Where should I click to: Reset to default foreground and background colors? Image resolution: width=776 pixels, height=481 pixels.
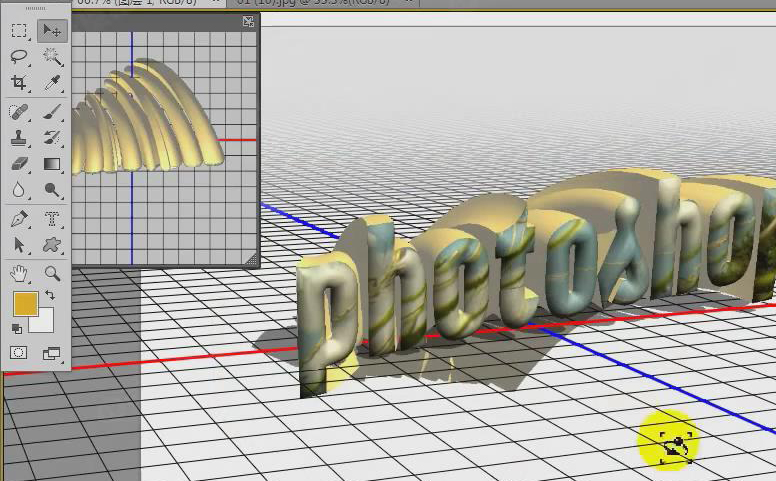pos(17,328)
